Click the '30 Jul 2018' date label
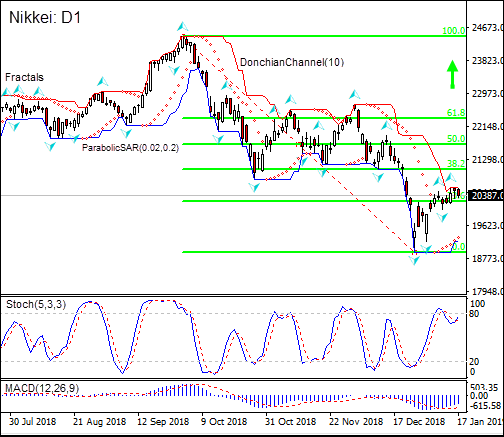 click(32, 421)
